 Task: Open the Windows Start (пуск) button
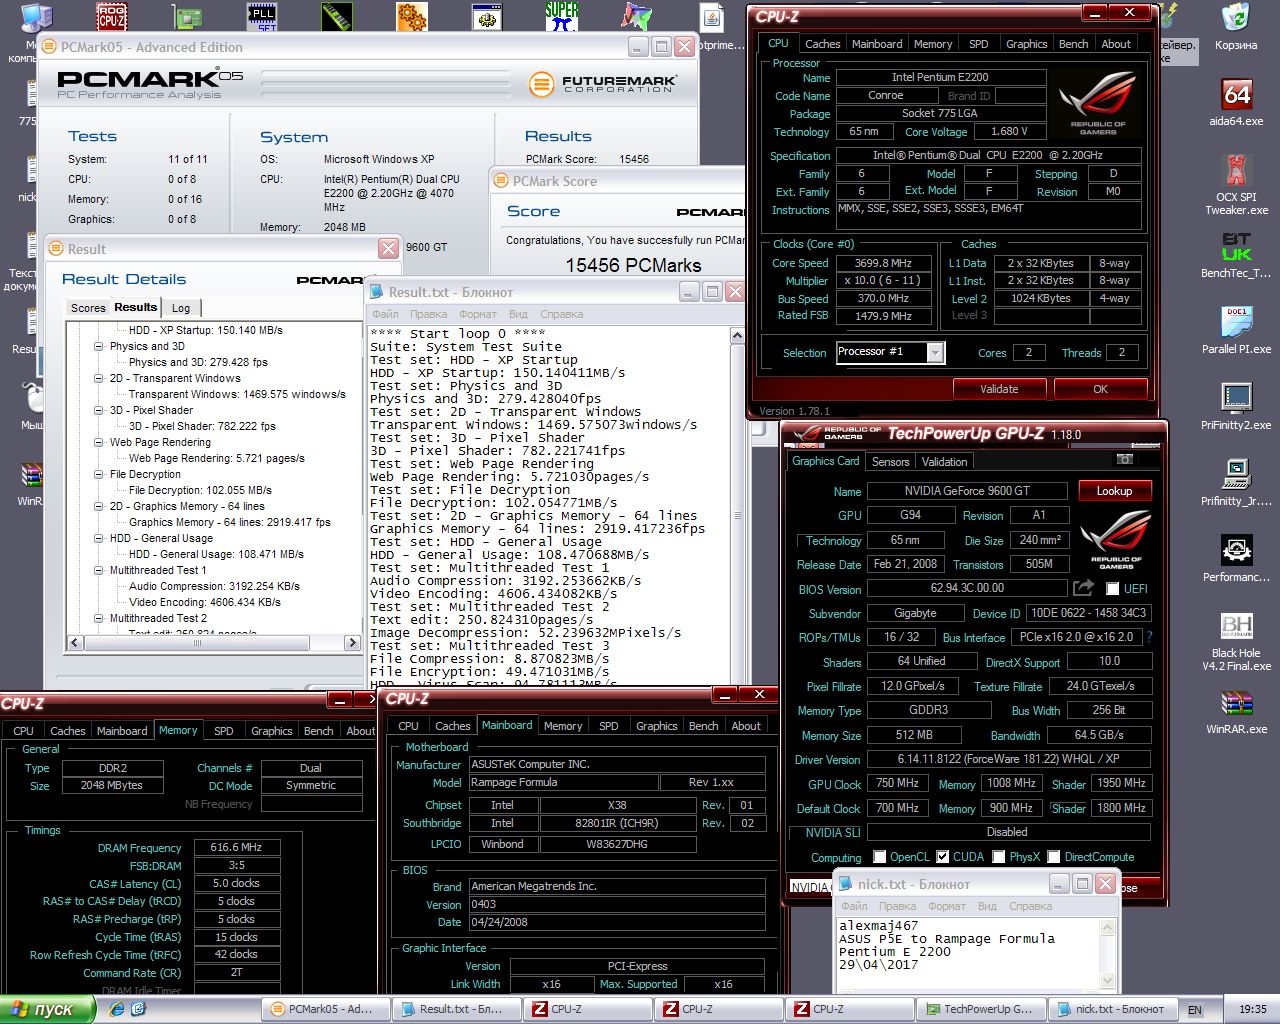tap(48, 1010)
